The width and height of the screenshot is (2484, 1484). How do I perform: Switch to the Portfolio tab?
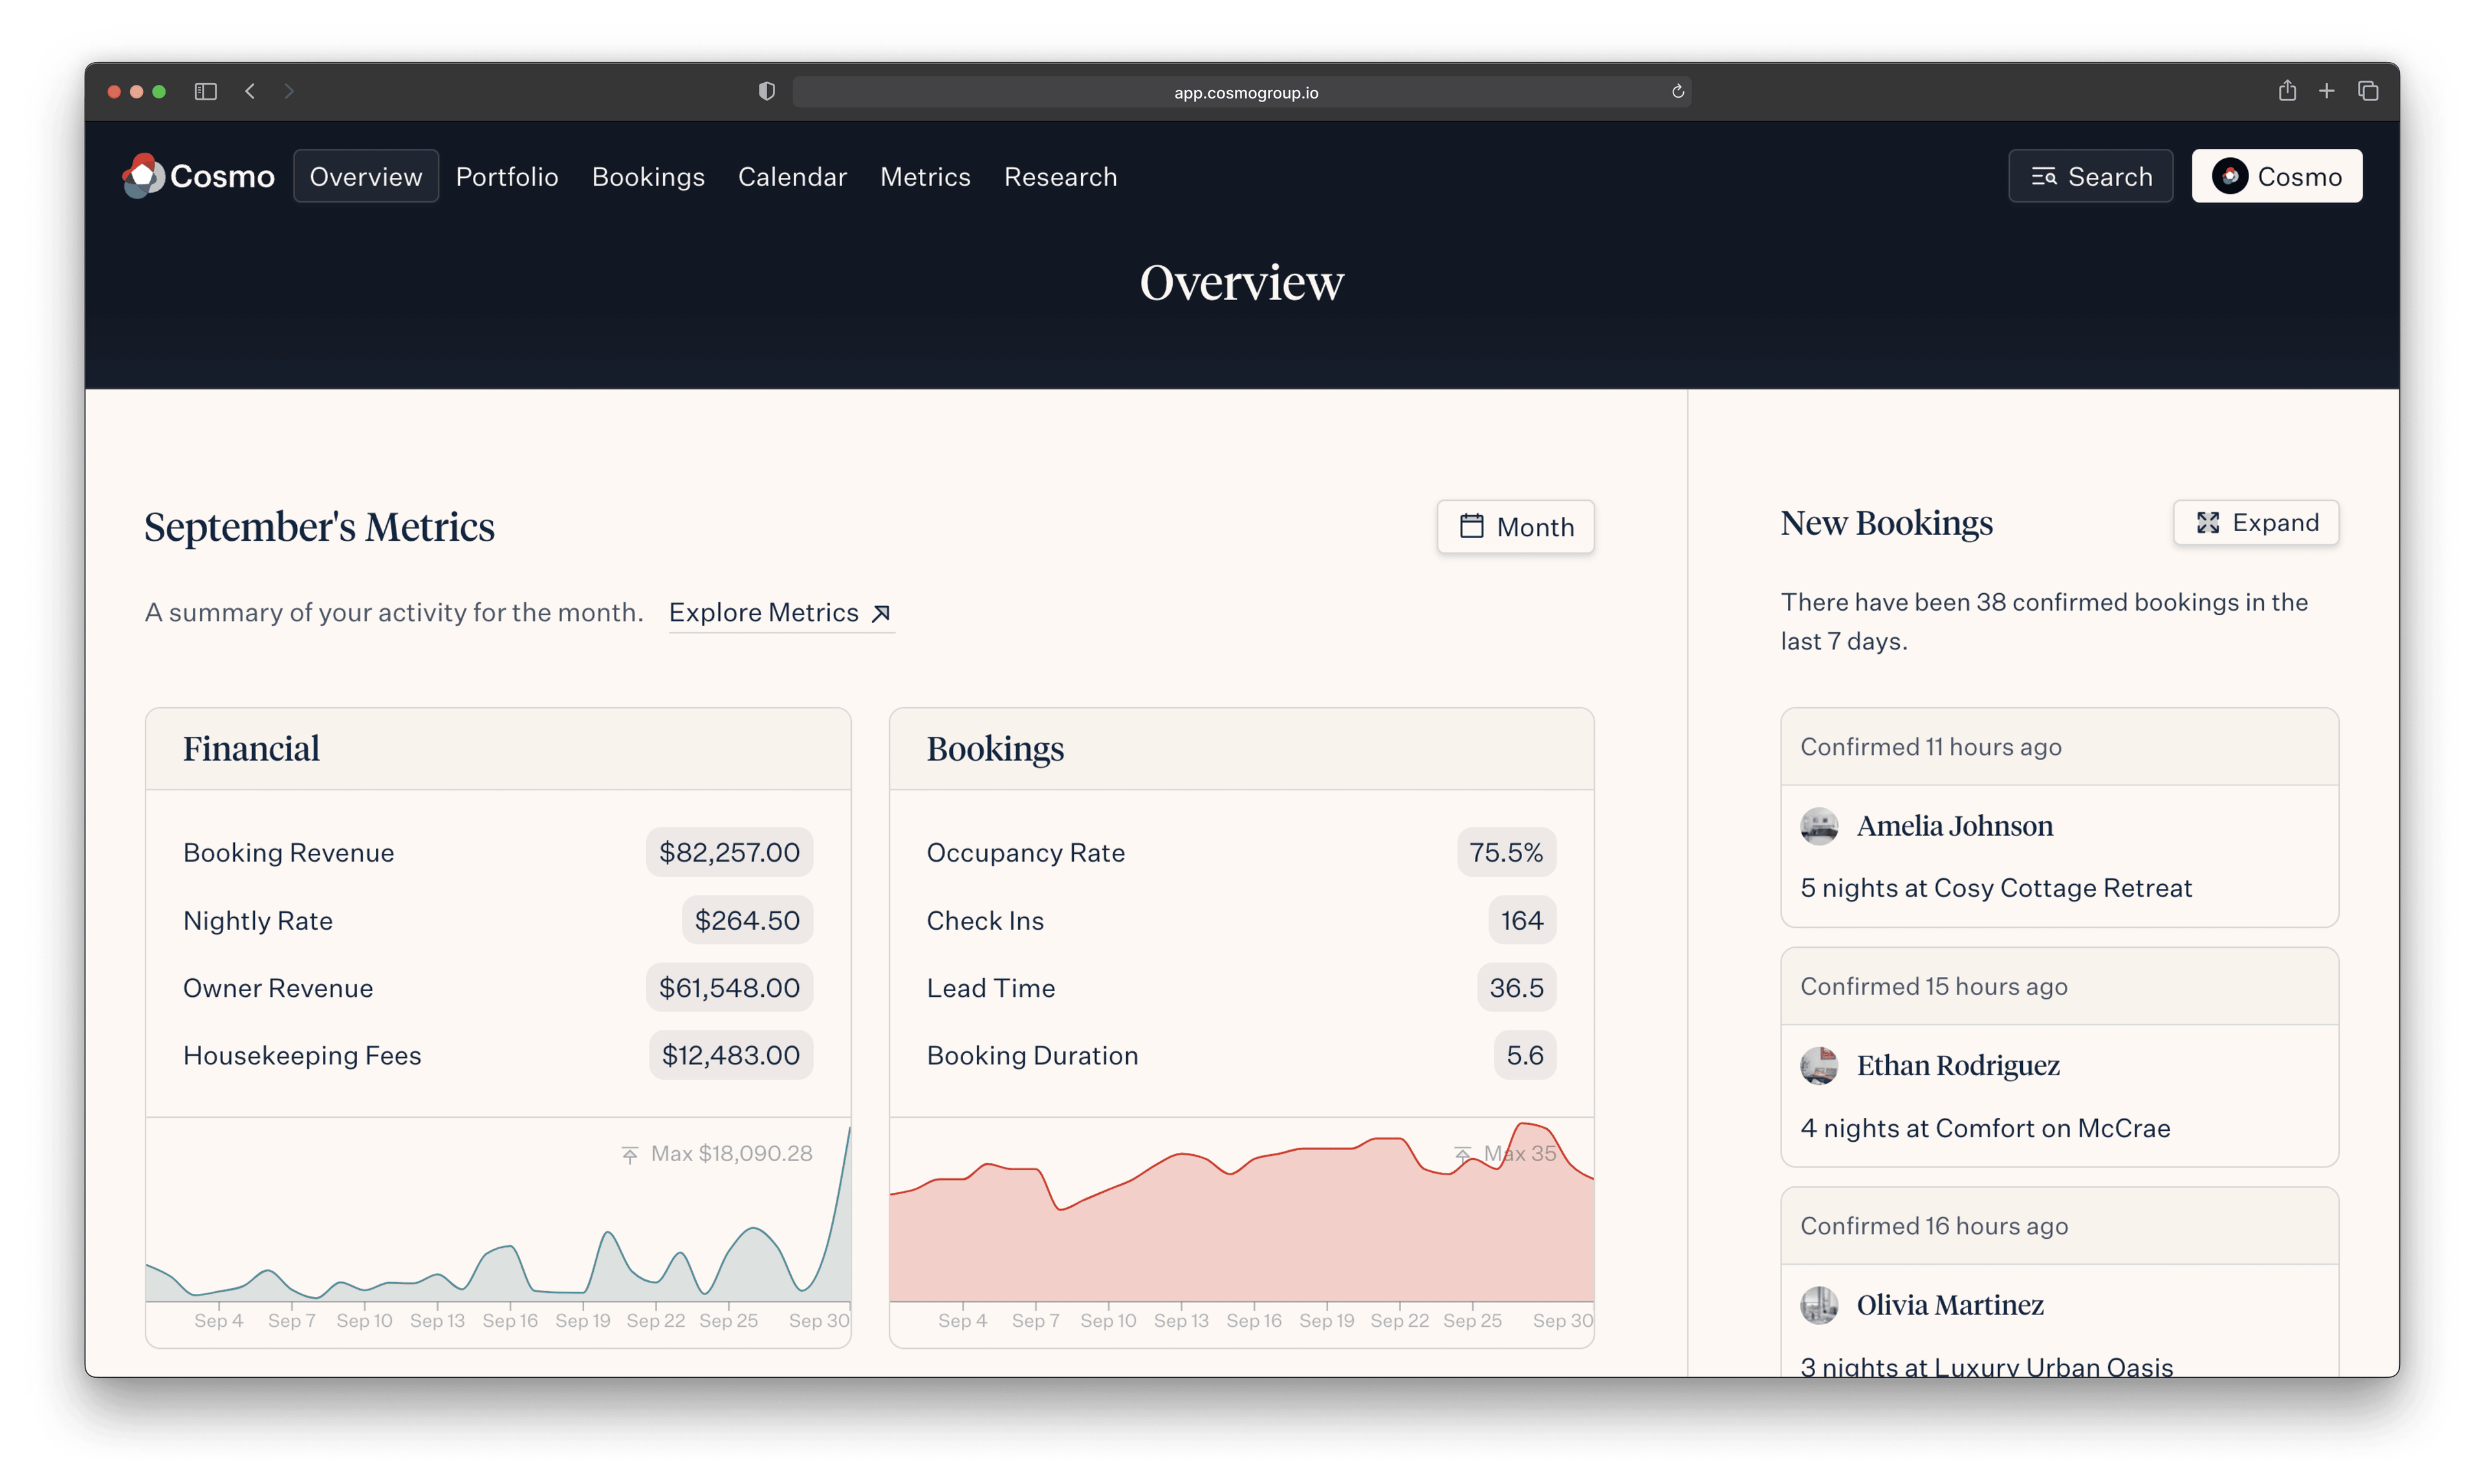(x=507, y=177)
